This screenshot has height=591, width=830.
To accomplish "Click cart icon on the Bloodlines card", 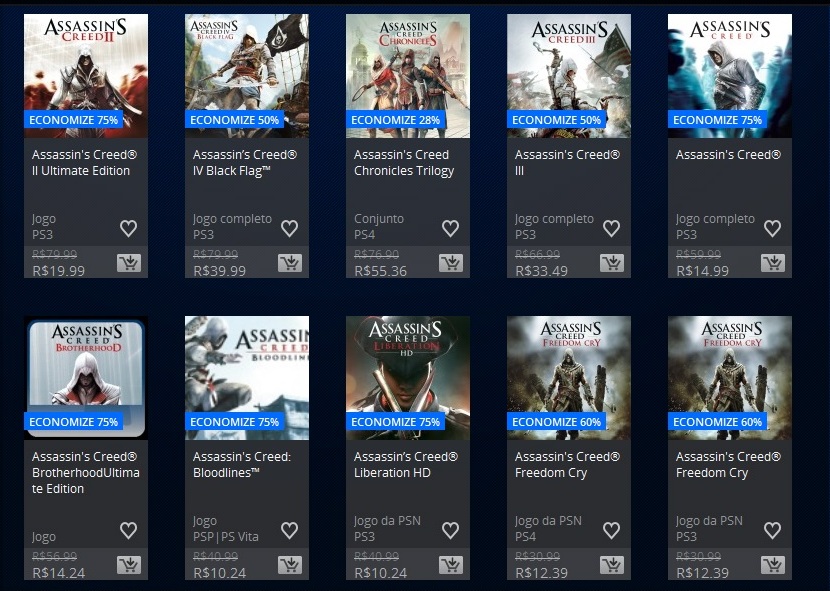I will coord(290,565).
